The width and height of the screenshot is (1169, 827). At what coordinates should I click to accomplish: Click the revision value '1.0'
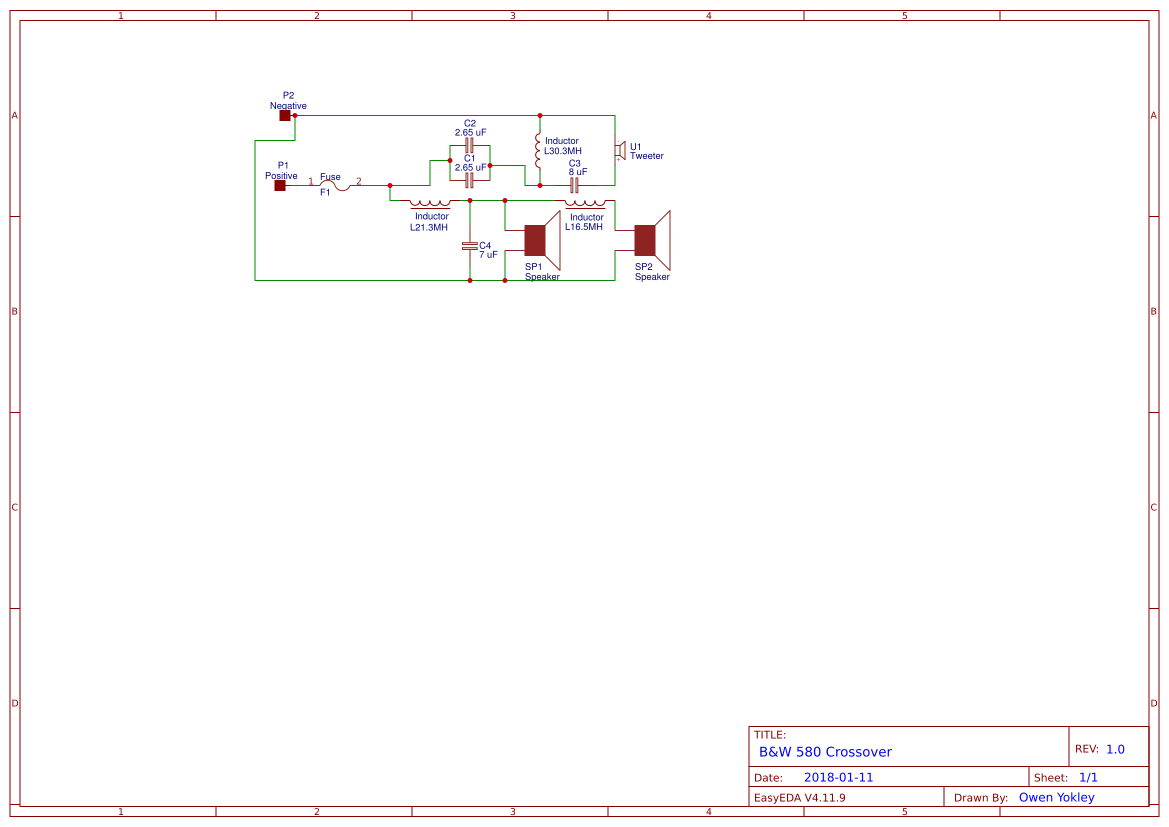[1115, 749]
